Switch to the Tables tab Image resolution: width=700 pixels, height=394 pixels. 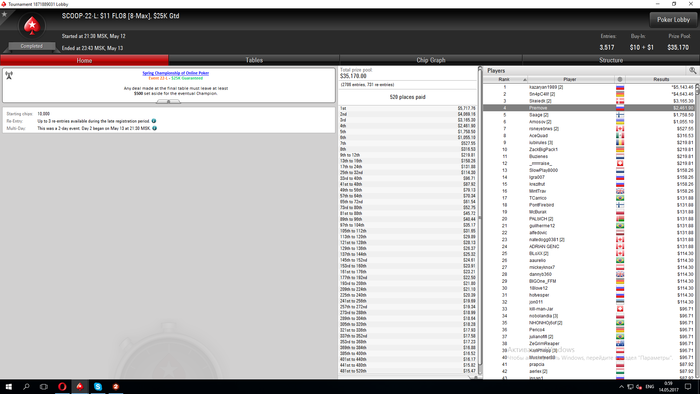[254, 60]
